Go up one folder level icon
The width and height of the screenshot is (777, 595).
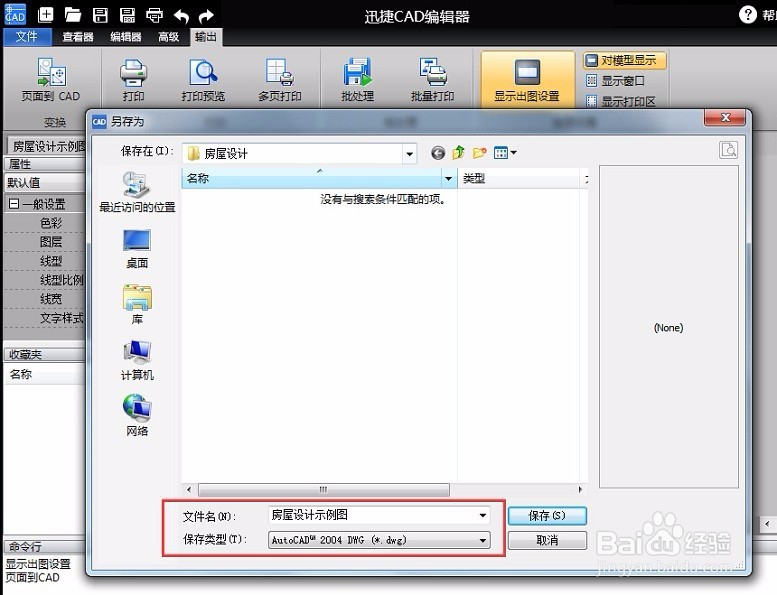[x=458, y=153]
